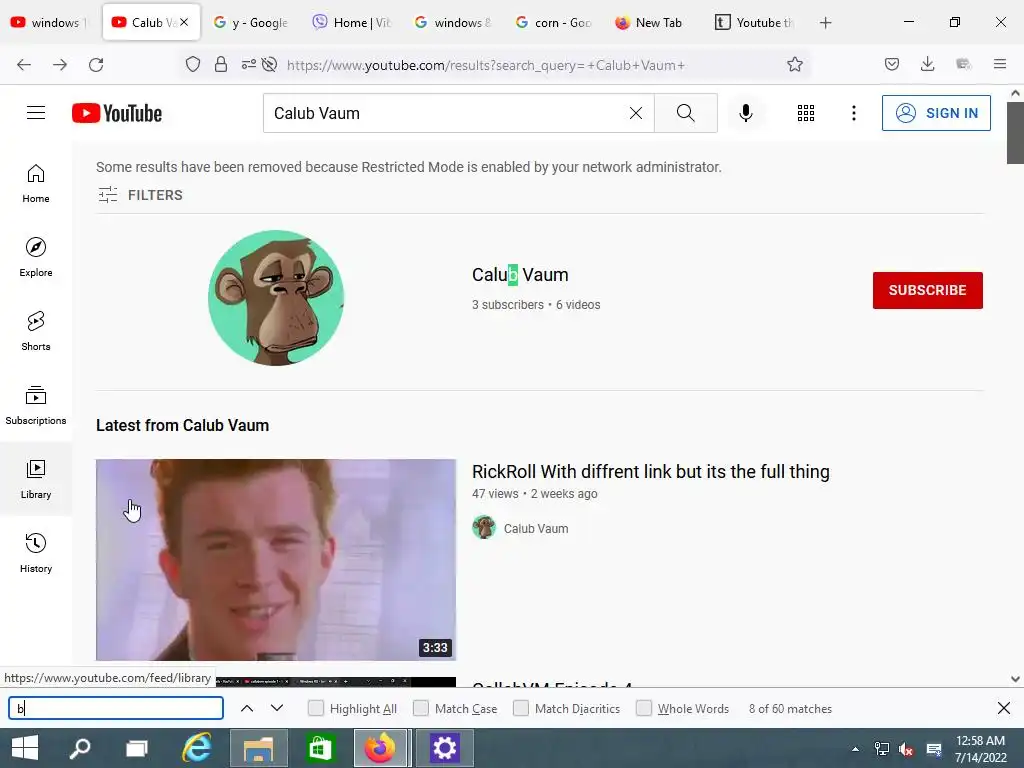Switch to the Home | Viber tab
The image size is (1024, 768).
click(x=352, y=23)
